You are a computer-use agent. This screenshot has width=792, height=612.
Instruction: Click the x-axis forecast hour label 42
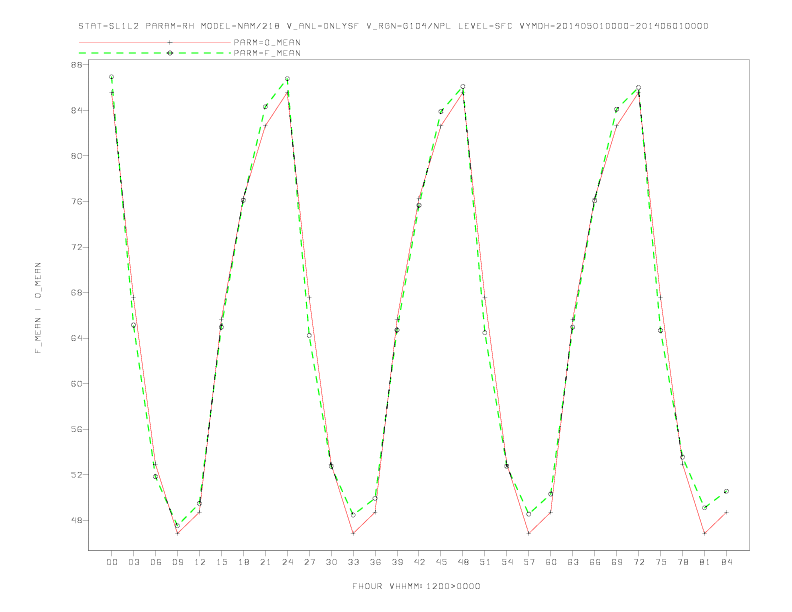click(x=419, y=562)
